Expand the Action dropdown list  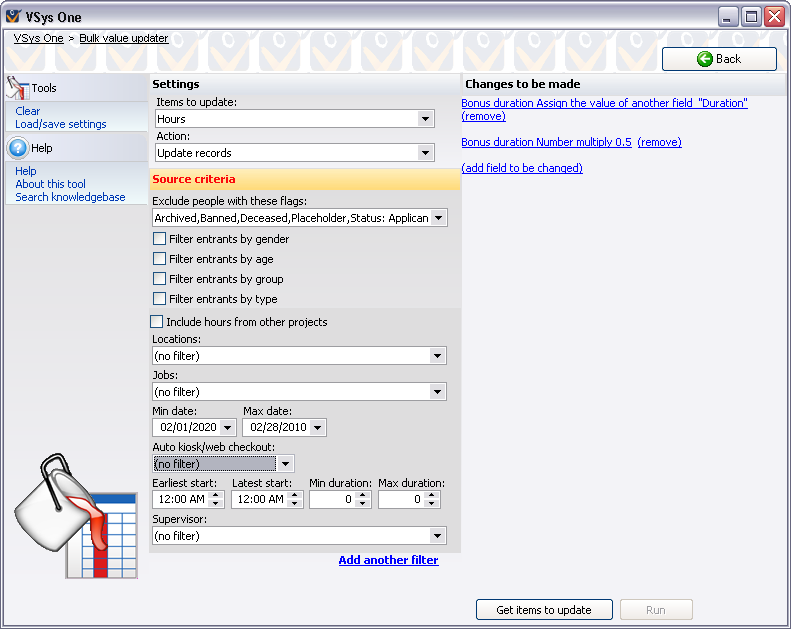click(x=426, y=153)
